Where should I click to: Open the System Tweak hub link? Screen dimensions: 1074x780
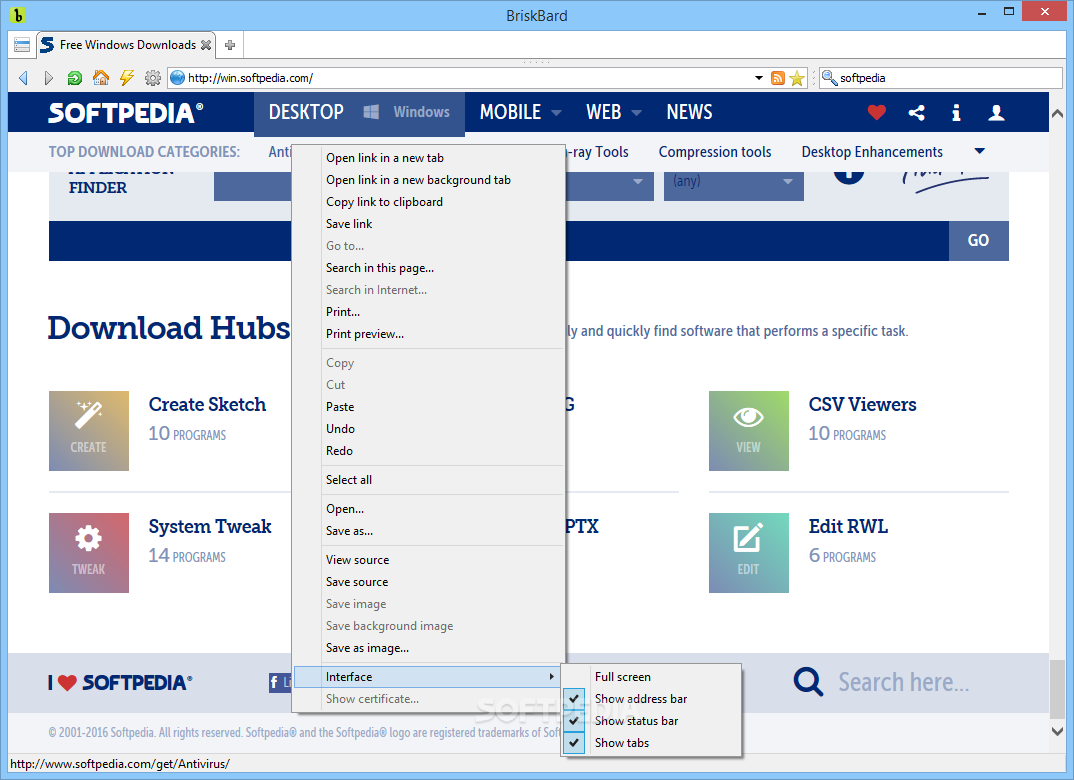pos(210,527)
